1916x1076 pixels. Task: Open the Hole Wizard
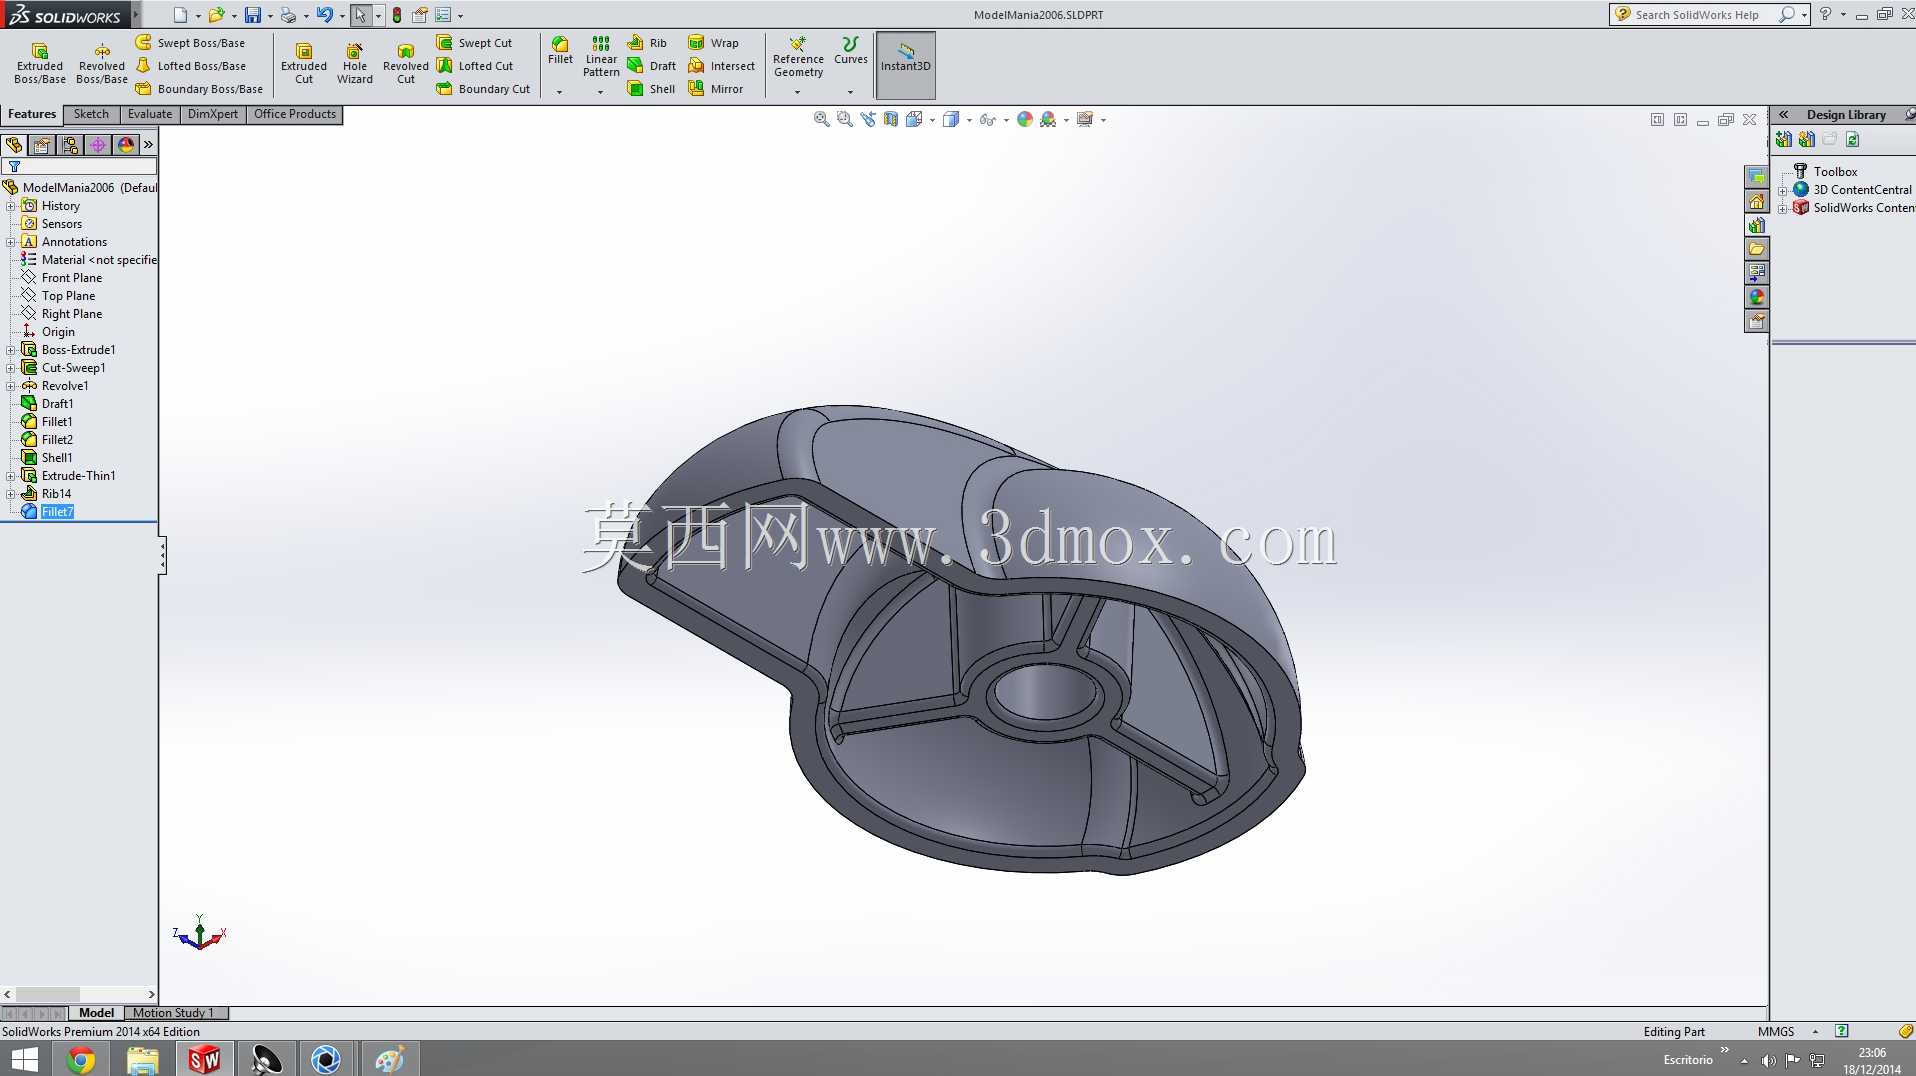355,63
